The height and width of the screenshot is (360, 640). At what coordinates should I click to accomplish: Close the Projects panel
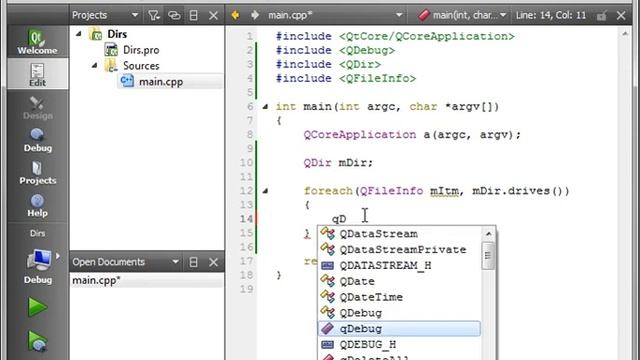coord(213,16)
